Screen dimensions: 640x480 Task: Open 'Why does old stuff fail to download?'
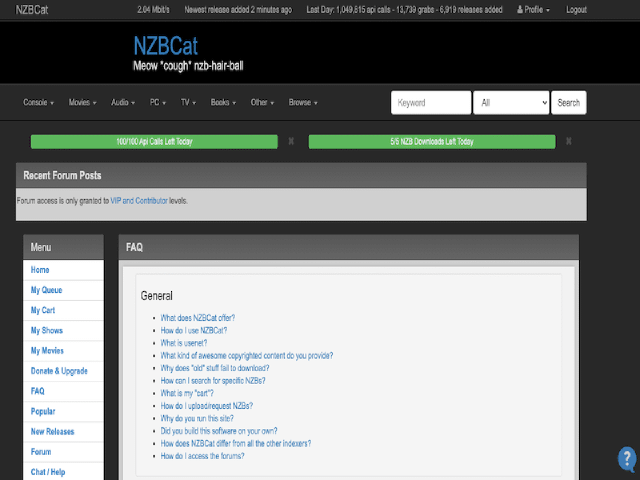click(215, 368)
